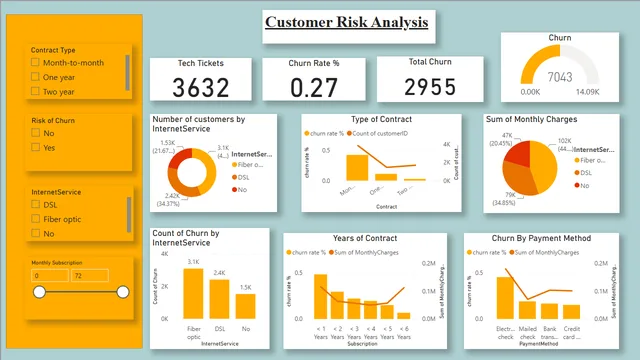The height and width of the screenshot is (360, 640).
Task: Select the One year bar in Type of Contract
Action: [x=386, y=177]
